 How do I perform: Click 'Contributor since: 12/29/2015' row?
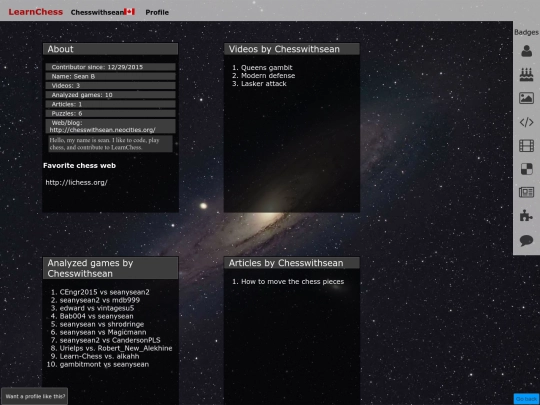[x=111, y=67]
